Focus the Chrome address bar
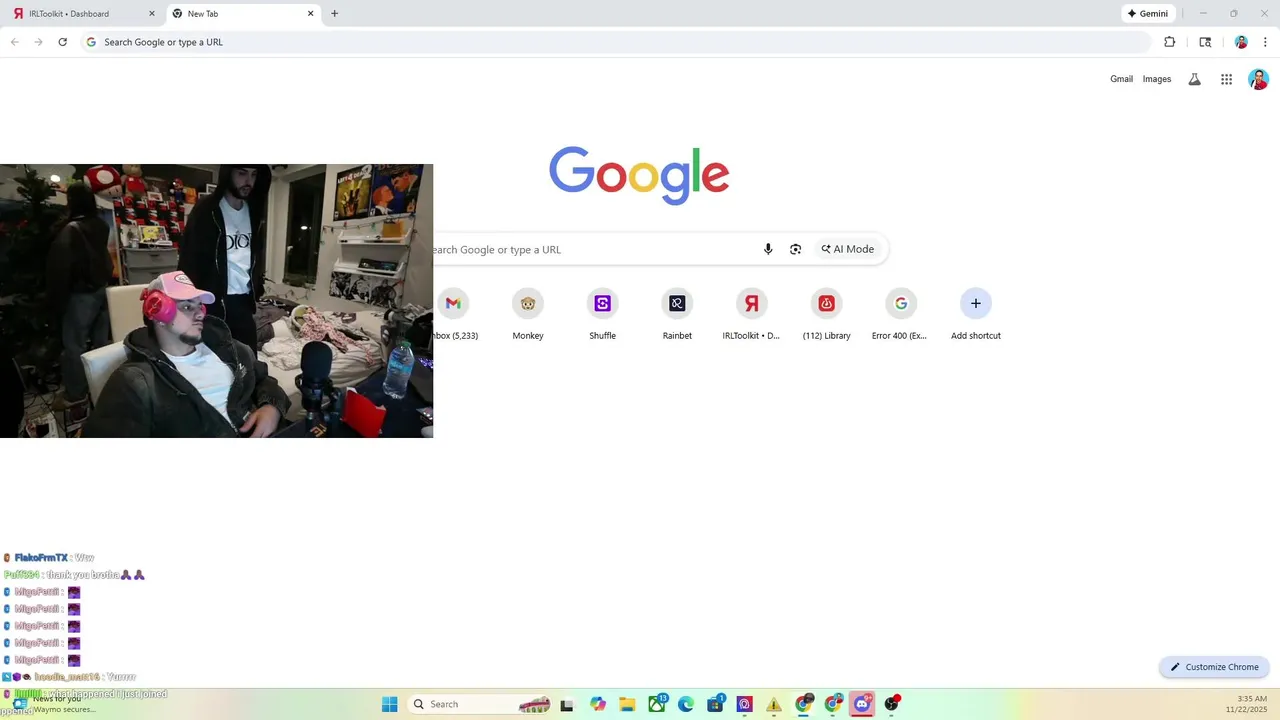Image resolution: width=1280 pixels, height=720 pixels. tap(615, 42)
